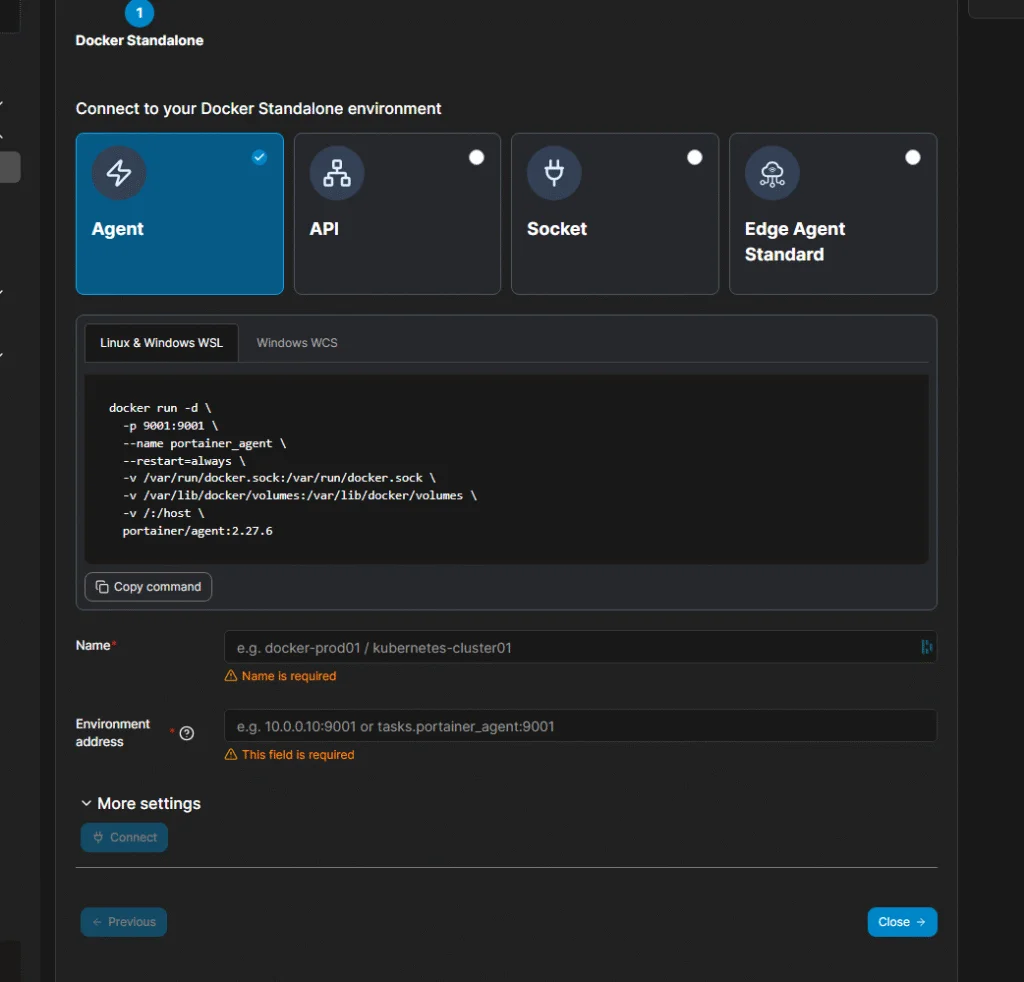Choose the Socket radio option

tap(695, 157)
